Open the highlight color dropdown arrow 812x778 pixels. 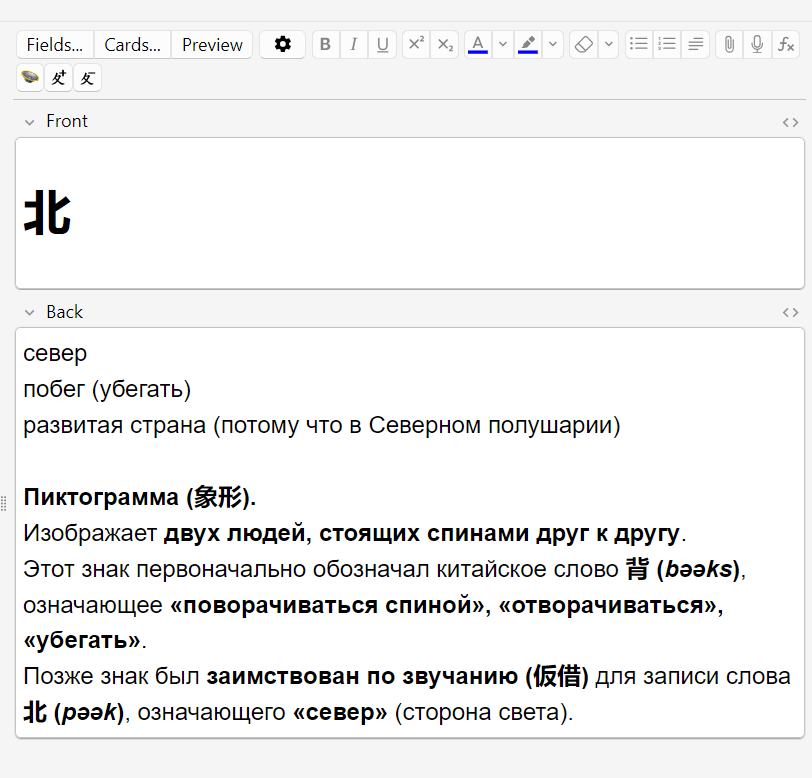pyautogui.click(x=553, y=45)
